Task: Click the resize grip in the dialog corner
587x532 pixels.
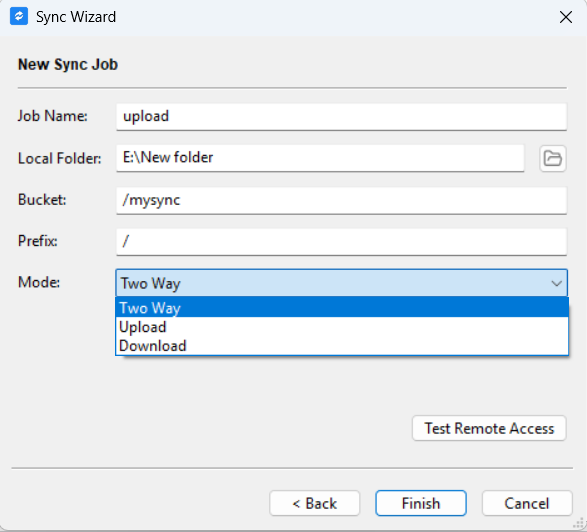Action: point(580,524)
